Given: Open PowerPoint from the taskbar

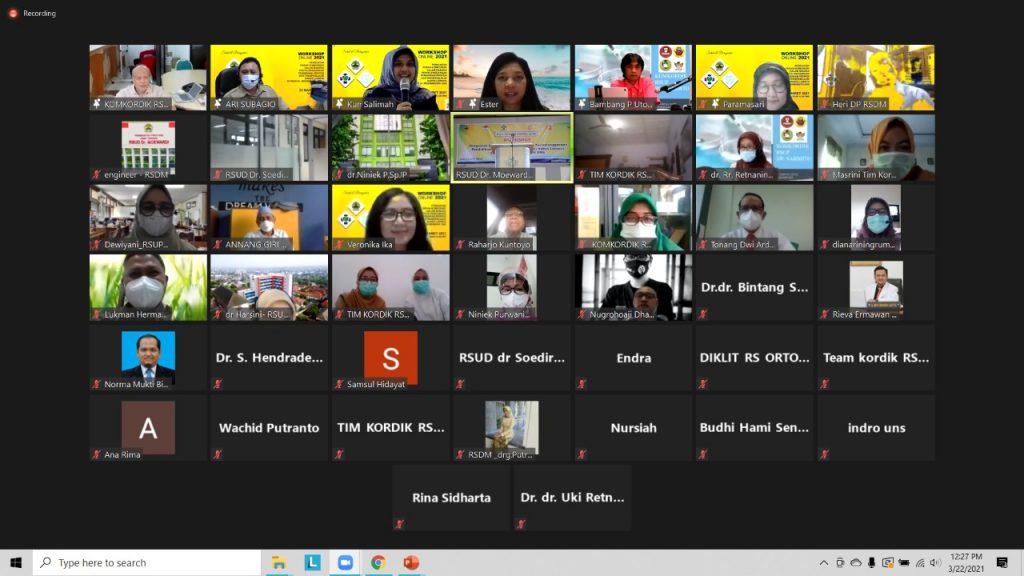Looking at the screenshot, I should click(410, 563).
